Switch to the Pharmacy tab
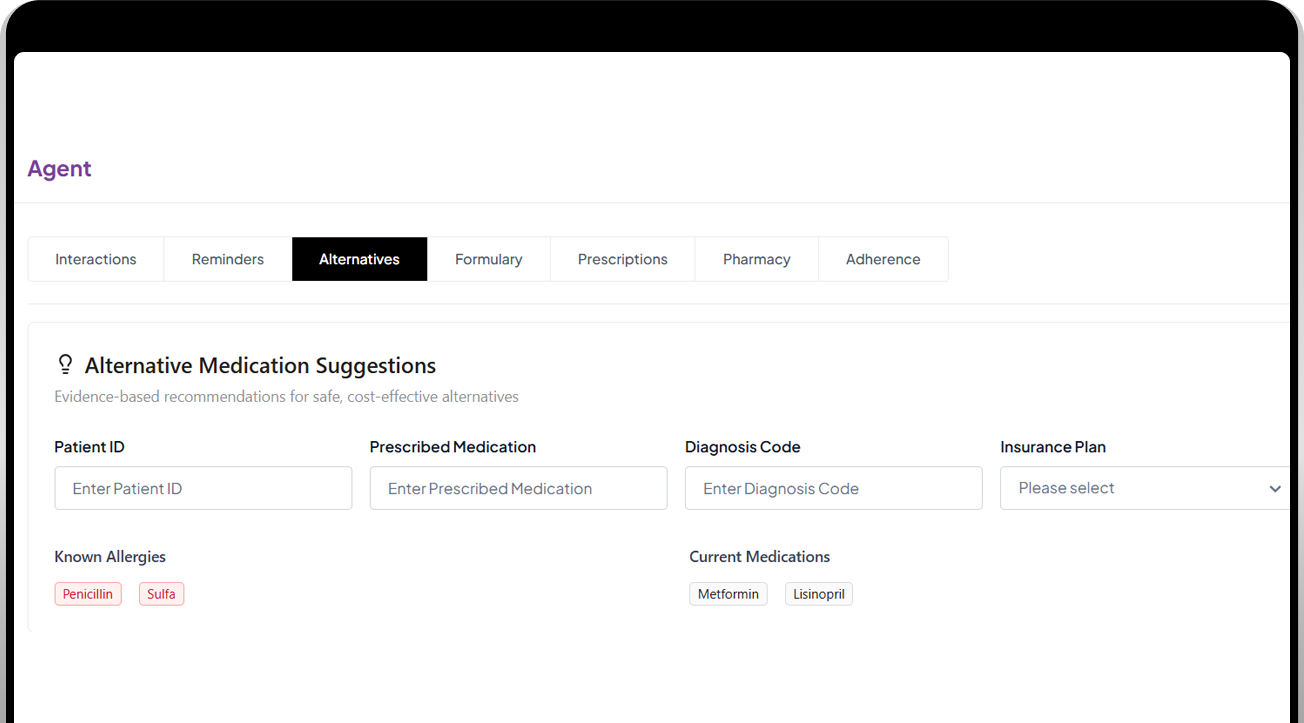 (757, 259)
